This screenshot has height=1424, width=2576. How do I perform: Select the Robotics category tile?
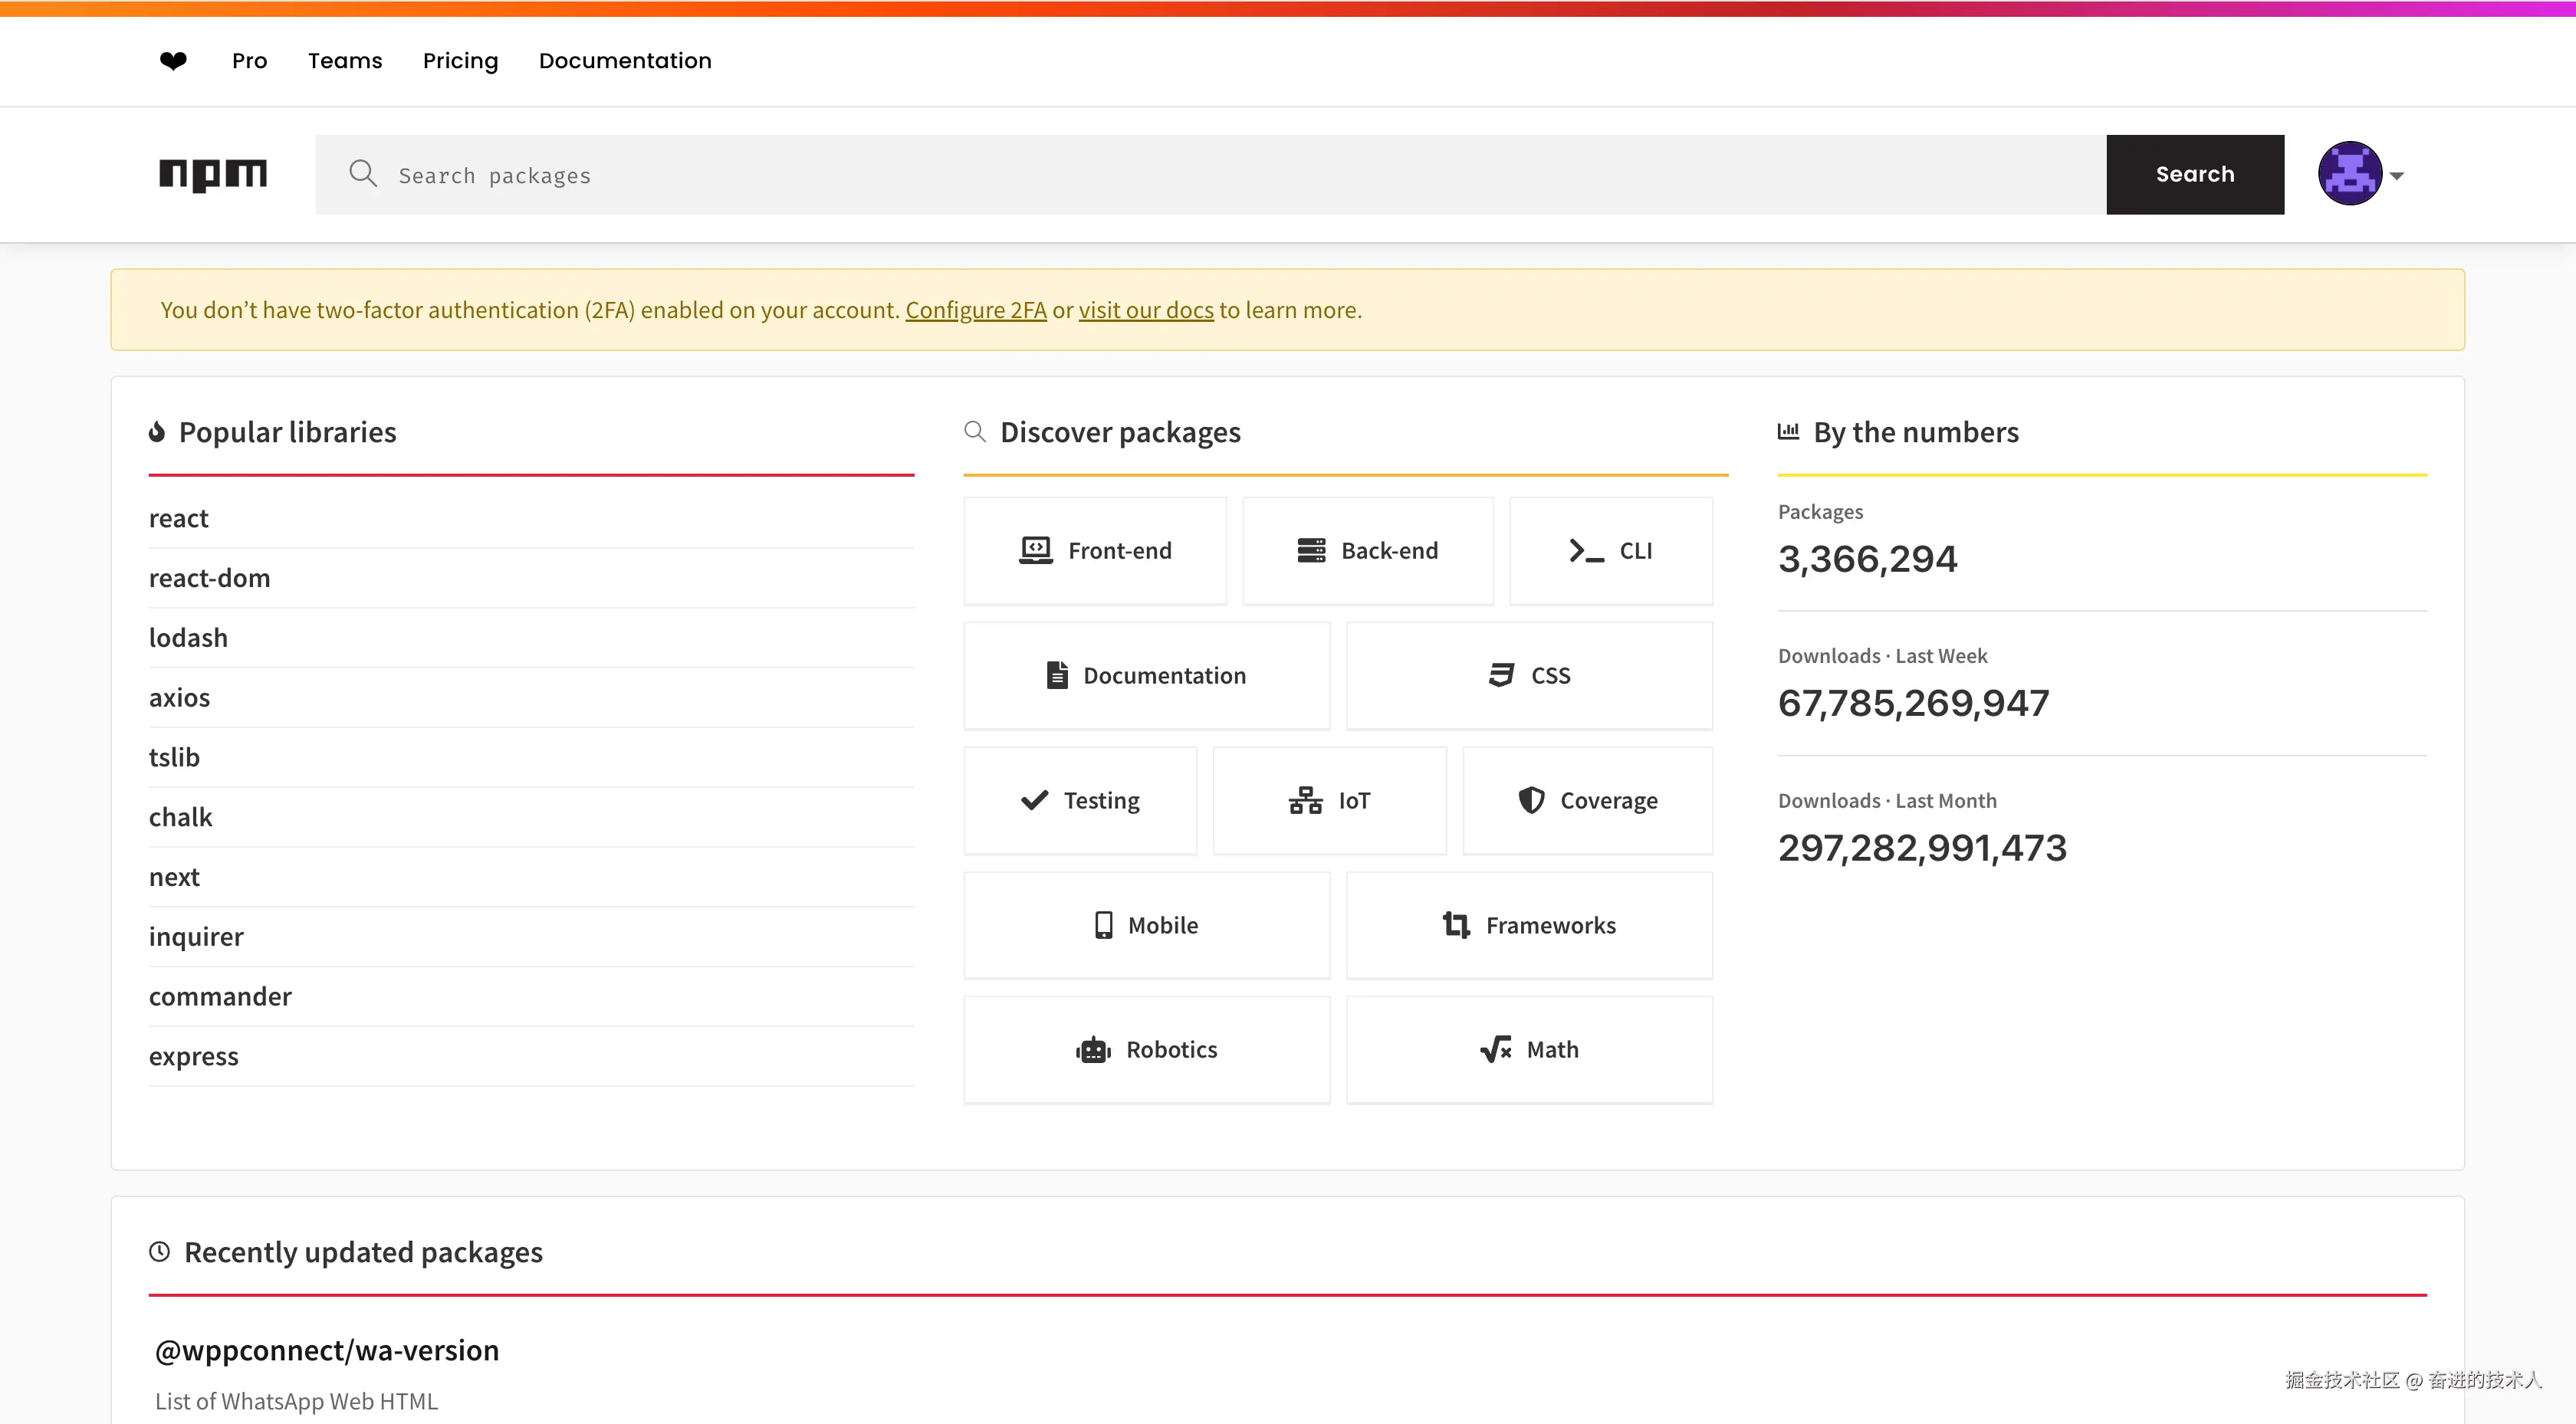pos(1146,1050)
